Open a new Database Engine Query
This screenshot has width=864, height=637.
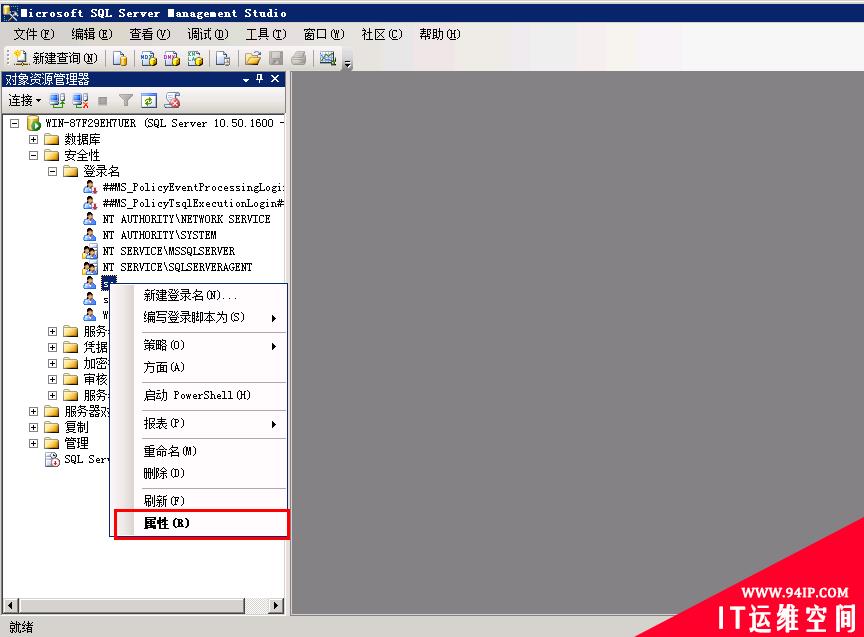120,58
